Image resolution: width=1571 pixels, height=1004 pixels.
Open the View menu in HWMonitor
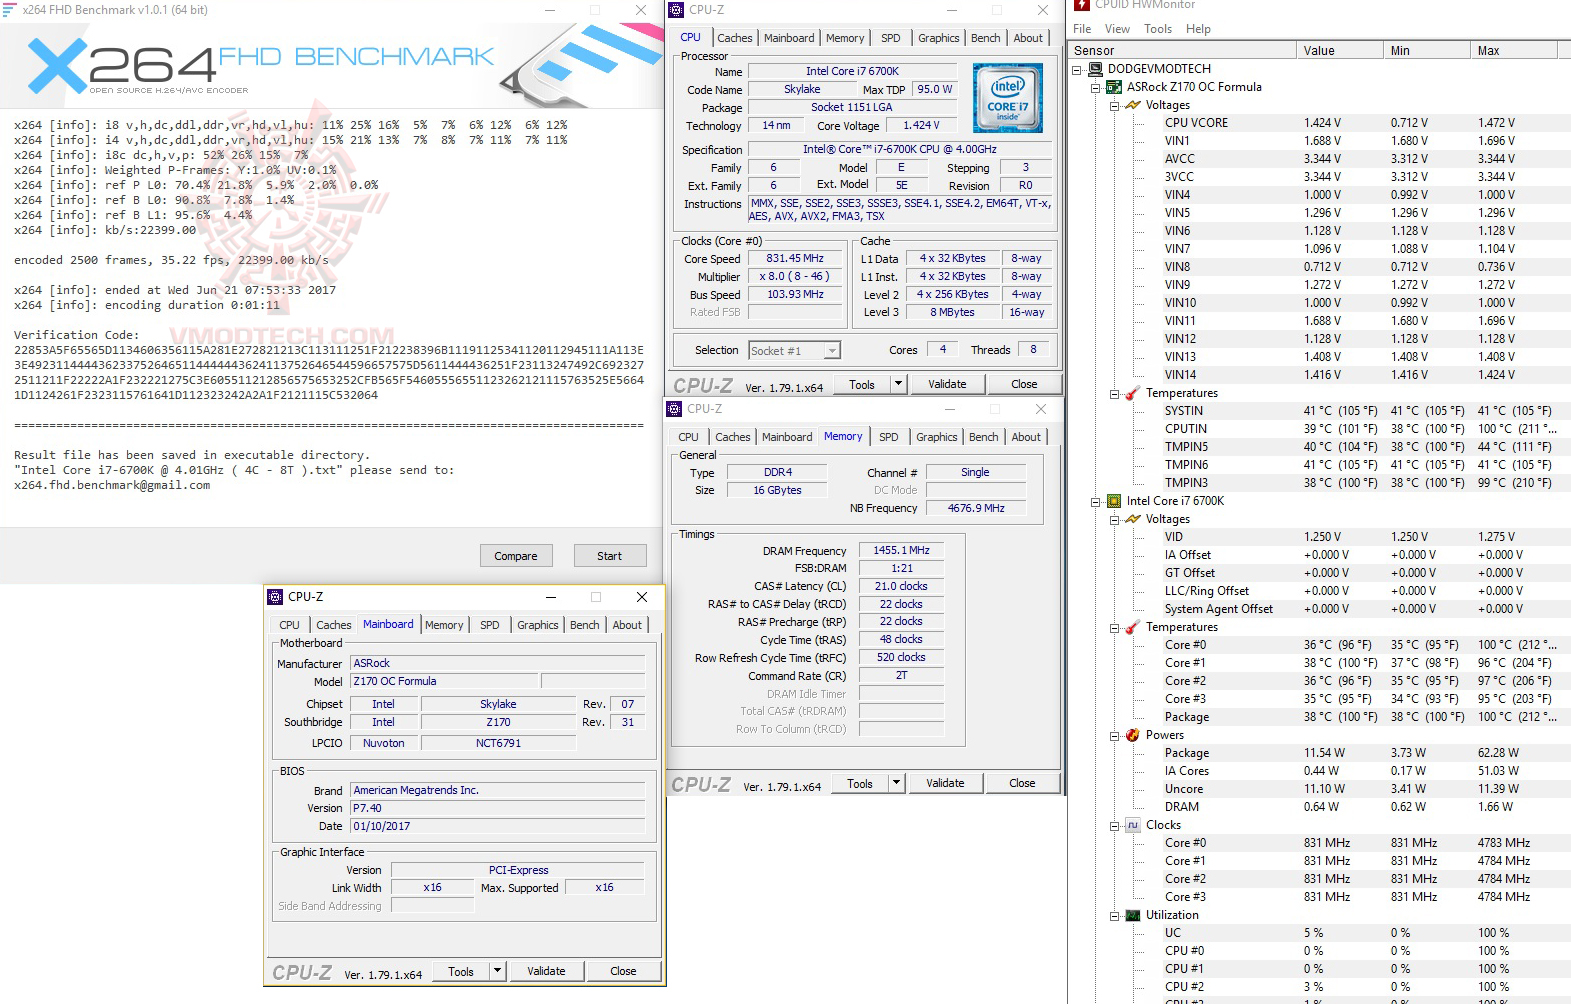[x=1117, y=29]
